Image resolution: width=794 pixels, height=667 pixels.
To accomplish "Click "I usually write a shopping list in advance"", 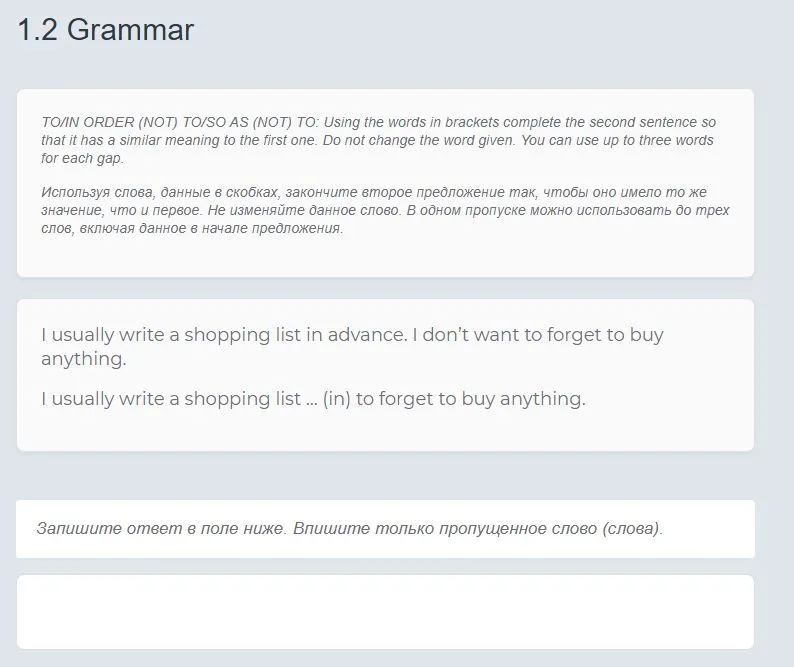I will tap(224, 335).
